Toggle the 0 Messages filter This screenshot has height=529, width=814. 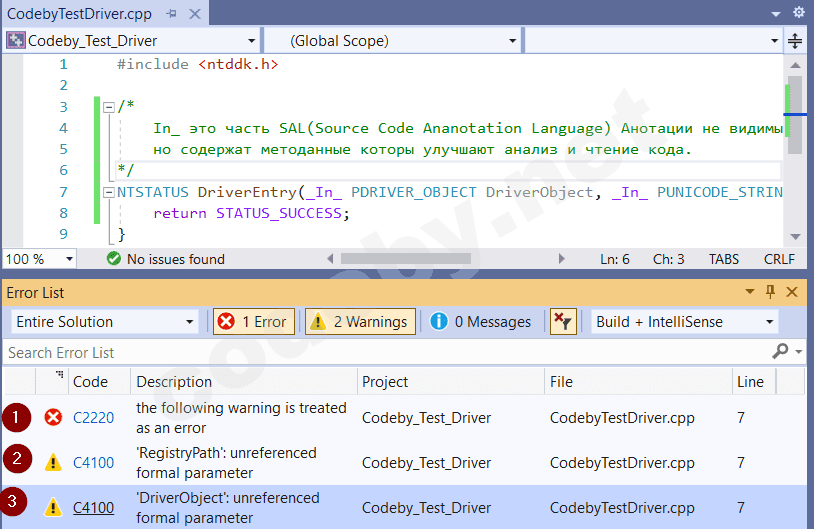[x=481, y=321]
